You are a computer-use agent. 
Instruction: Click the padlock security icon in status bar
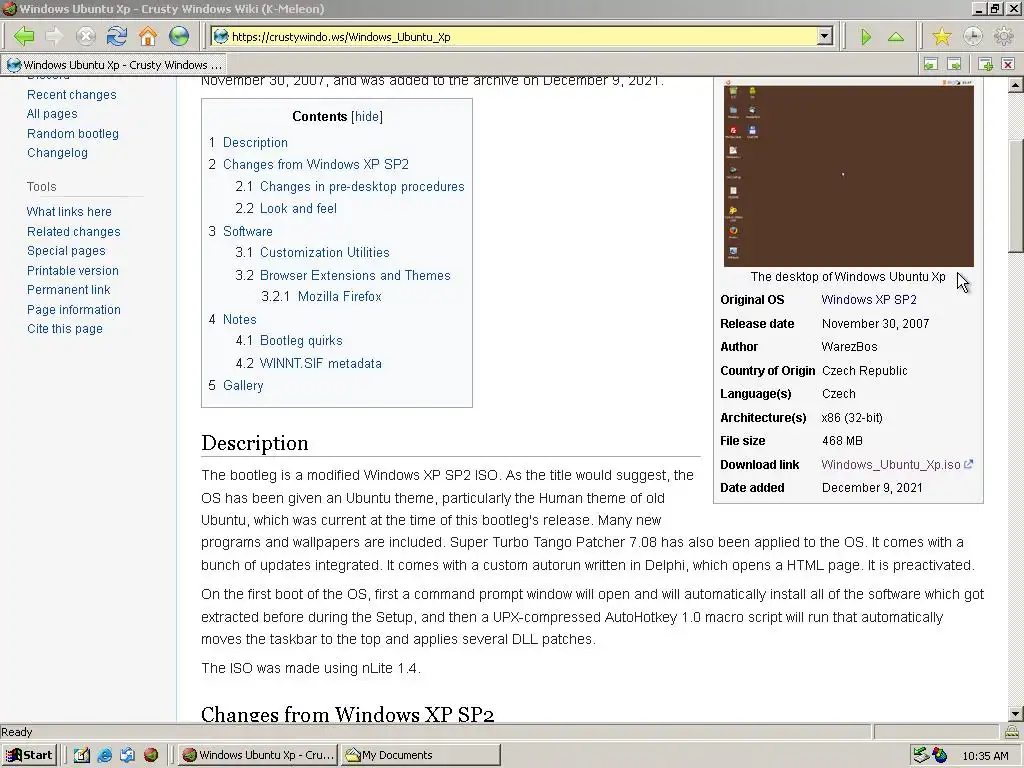pos(1012,731)
